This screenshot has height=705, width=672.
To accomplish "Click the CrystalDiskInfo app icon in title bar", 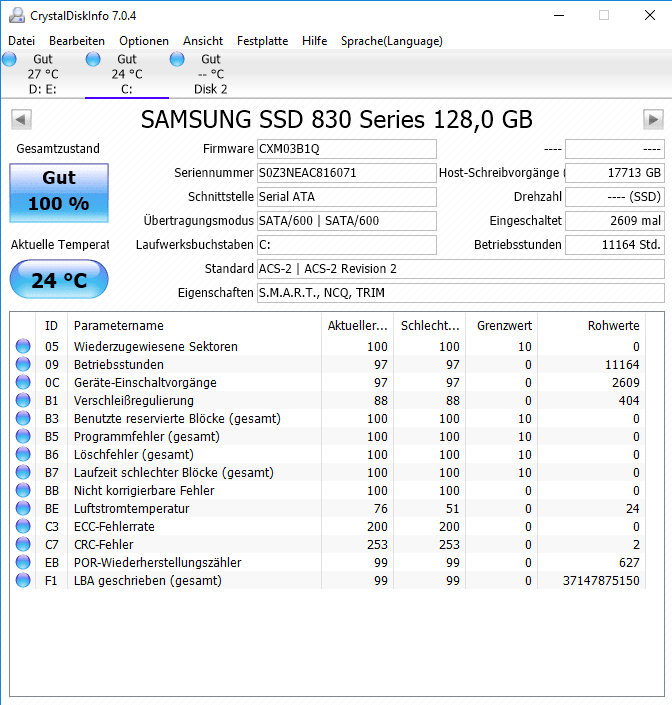I will (17, 15).
